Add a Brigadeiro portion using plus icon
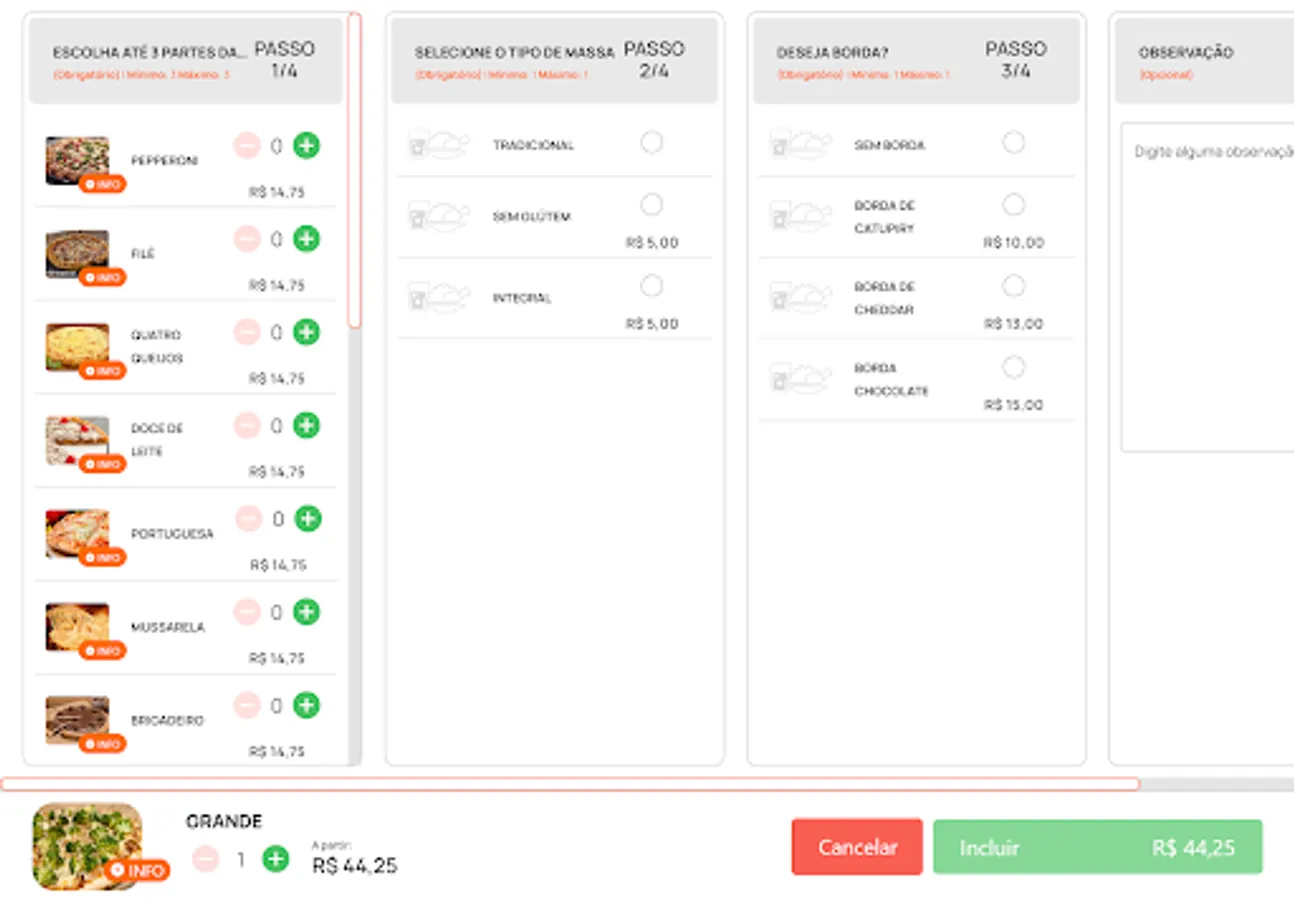1294x900 pixels. click(306, 706)
